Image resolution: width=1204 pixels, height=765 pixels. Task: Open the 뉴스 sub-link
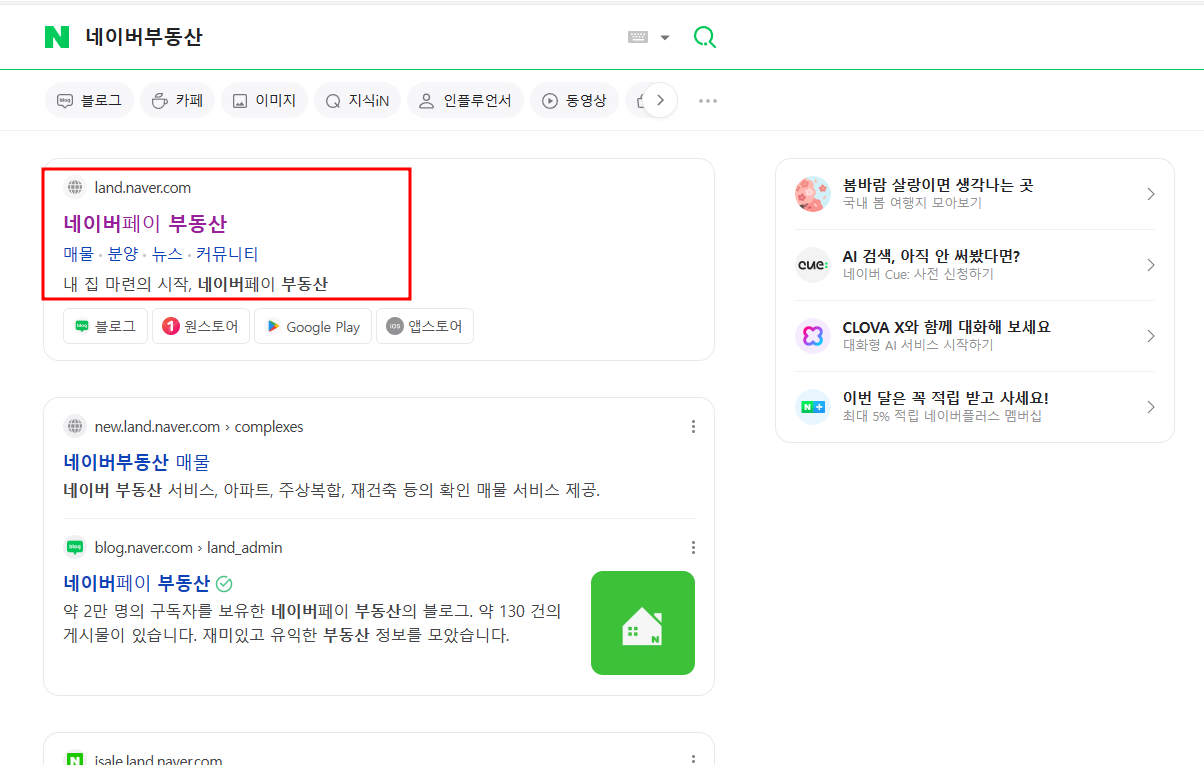167,254
